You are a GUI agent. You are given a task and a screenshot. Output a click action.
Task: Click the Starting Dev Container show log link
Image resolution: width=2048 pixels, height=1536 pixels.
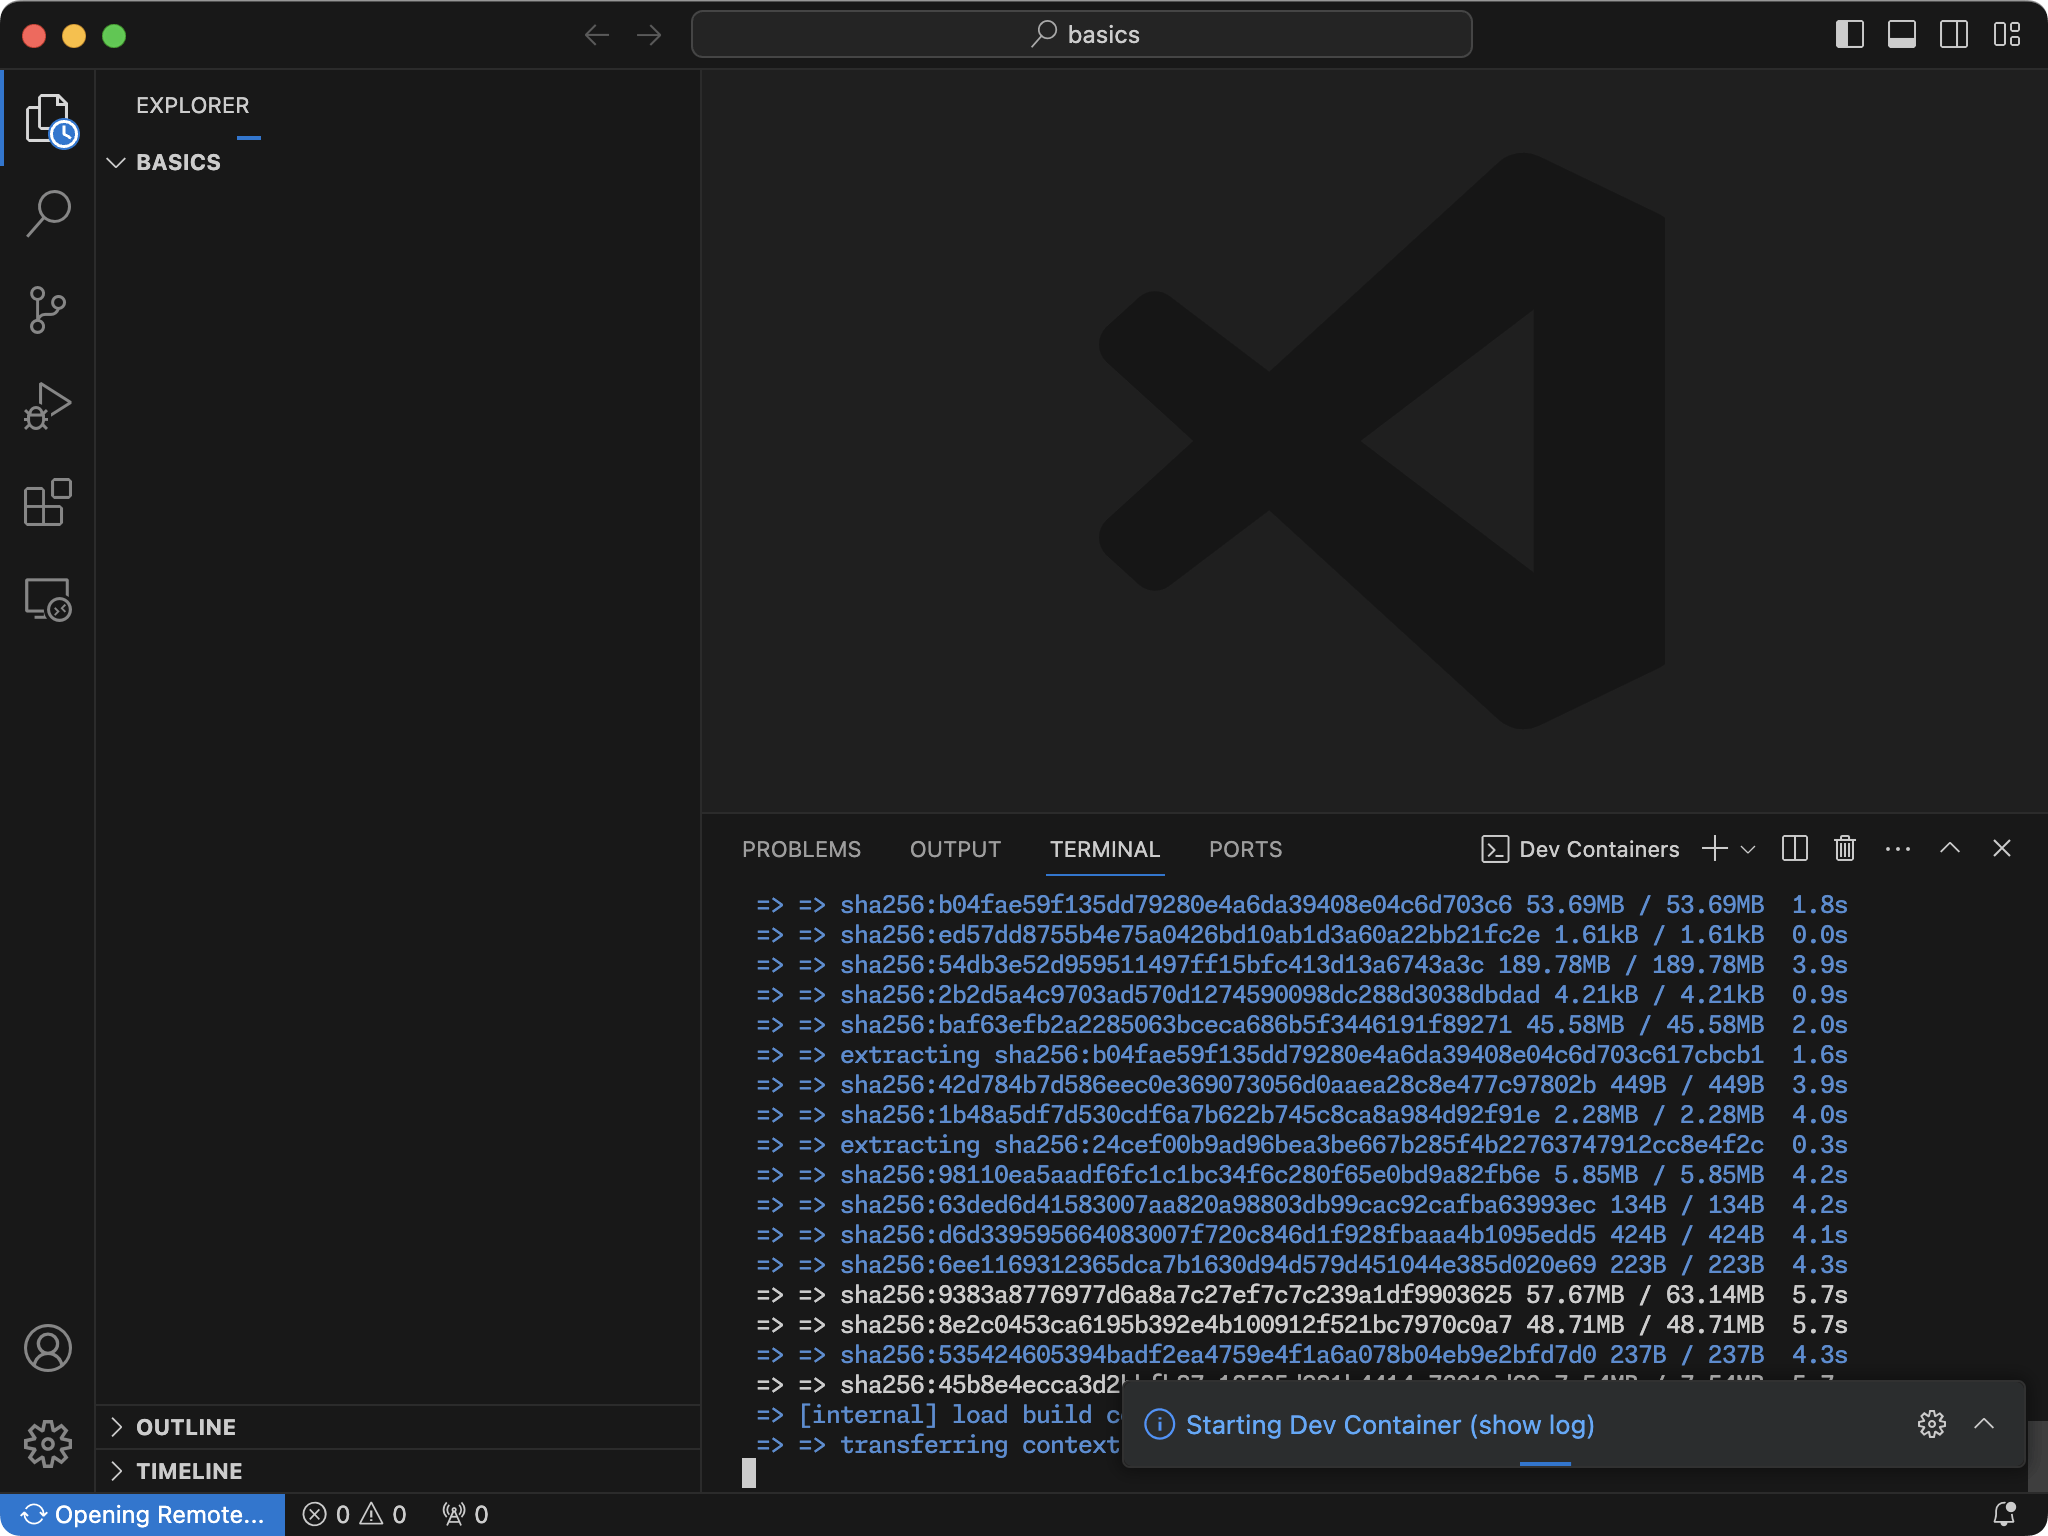[1390, 1425]
